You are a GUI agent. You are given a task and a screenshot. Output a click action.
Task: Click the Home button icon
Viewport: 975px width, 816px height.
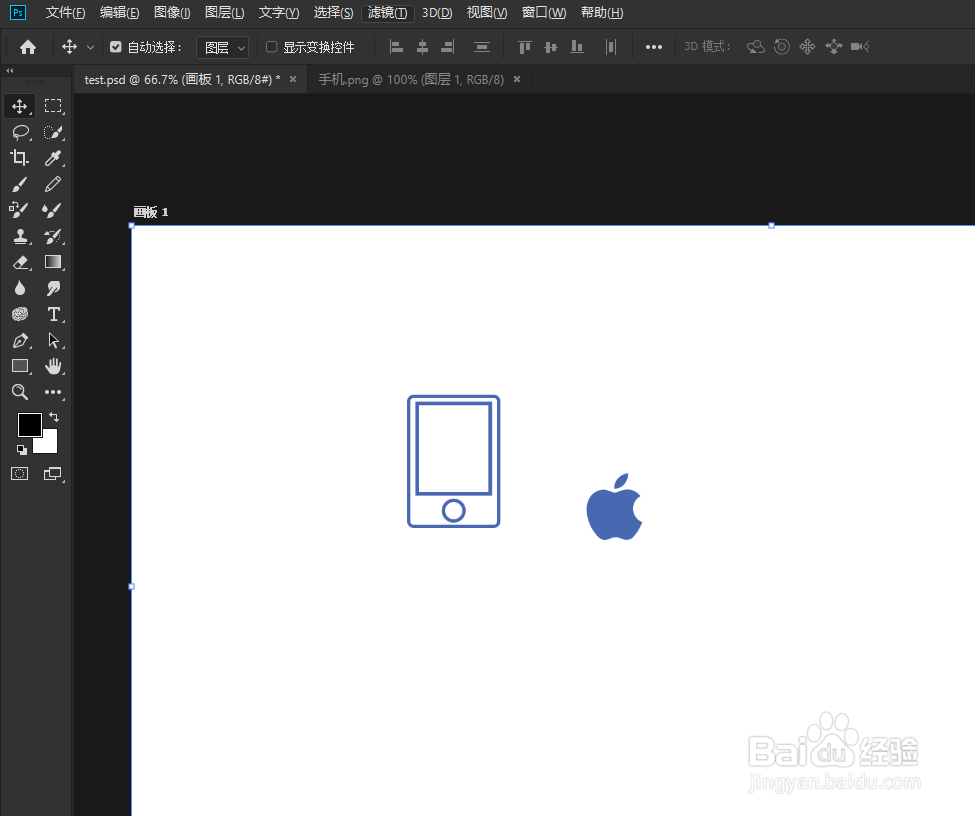28,47
